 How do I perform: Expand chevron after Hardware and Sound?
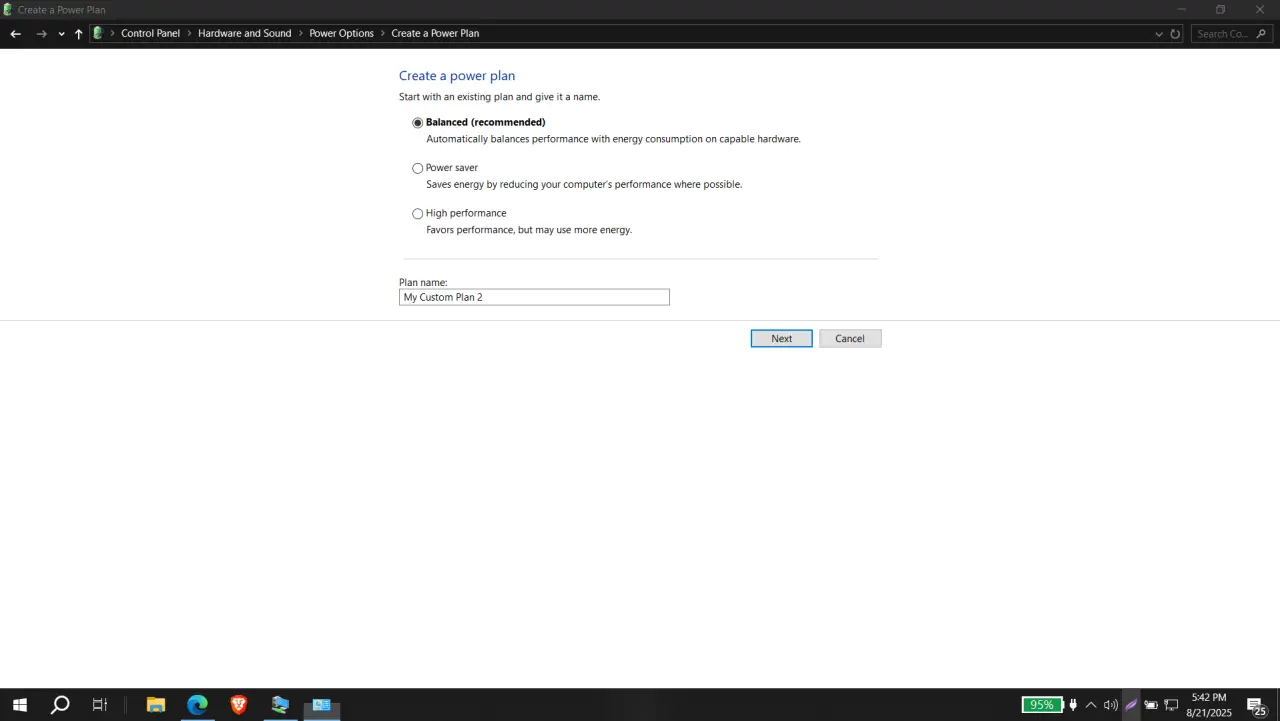tap(300, 33)
